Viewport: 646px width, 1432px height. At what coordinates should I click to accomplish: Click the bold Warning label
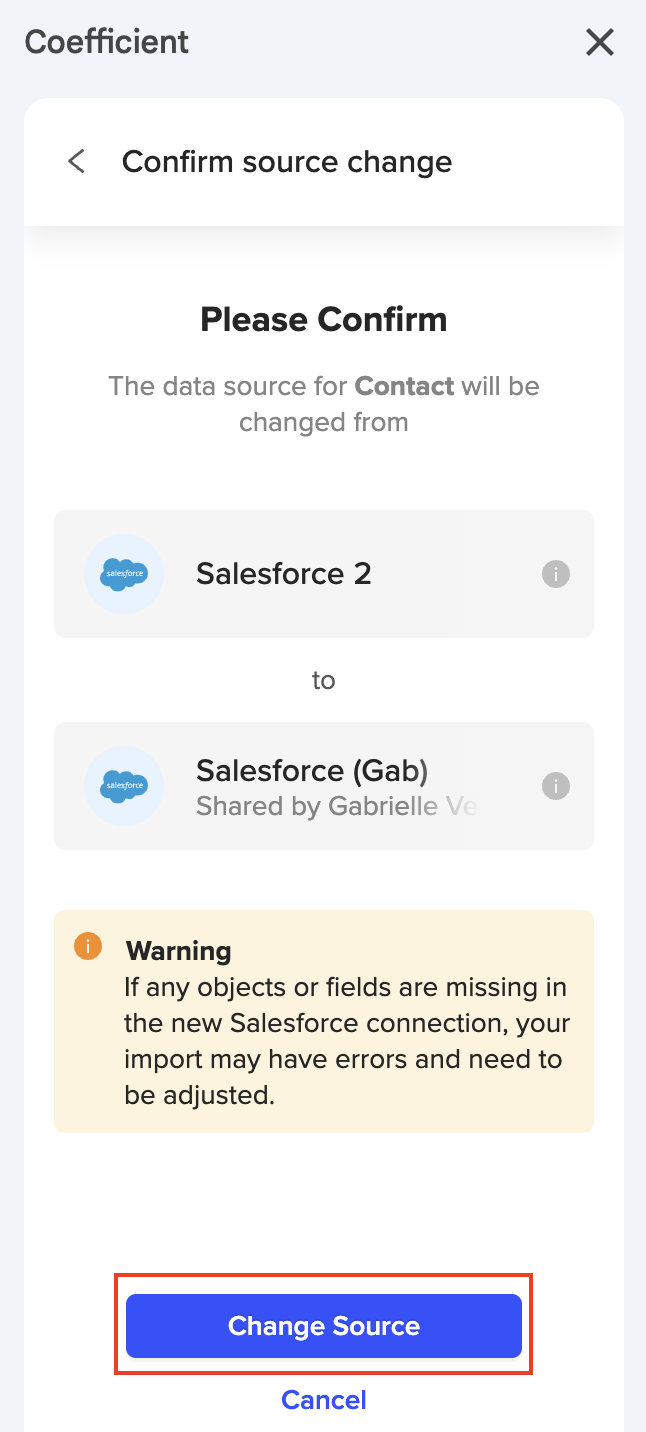pos(178,950)
